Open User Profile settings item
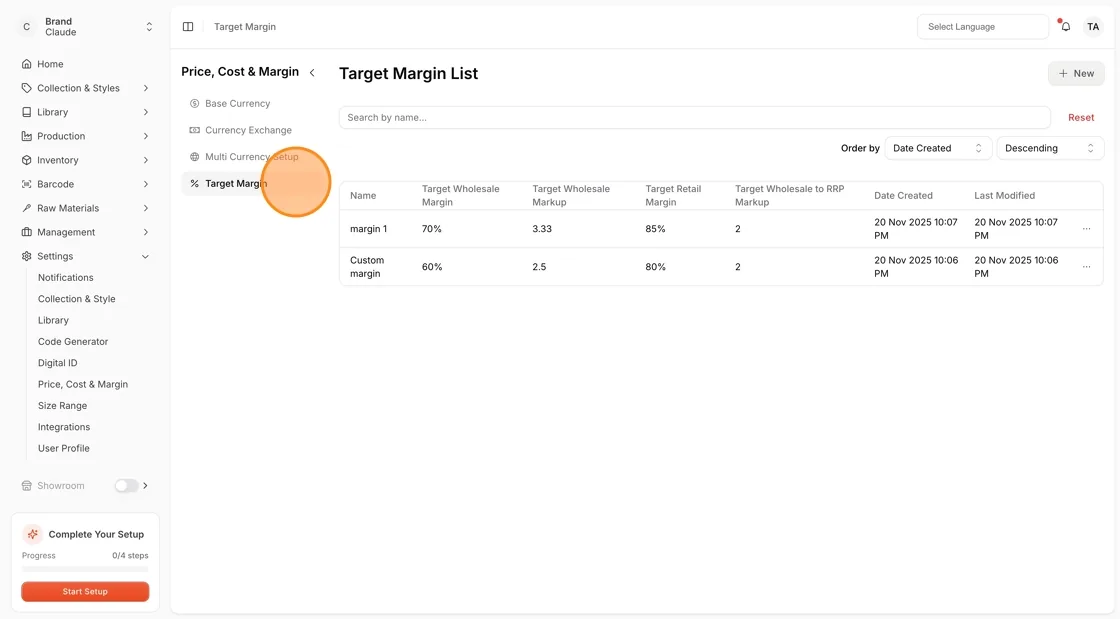The height and width of the screenshot is (619, 1120). pyautogui.click(x=64, y=448)
